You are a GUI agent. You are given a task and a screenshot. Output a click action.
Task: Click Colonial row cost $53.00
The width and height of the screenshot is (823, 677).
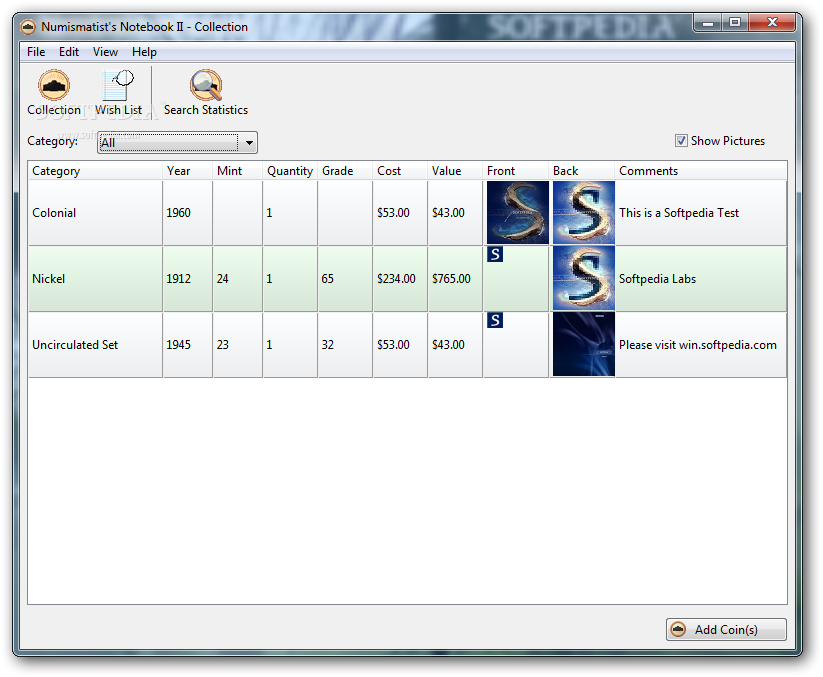coord(400,213)
